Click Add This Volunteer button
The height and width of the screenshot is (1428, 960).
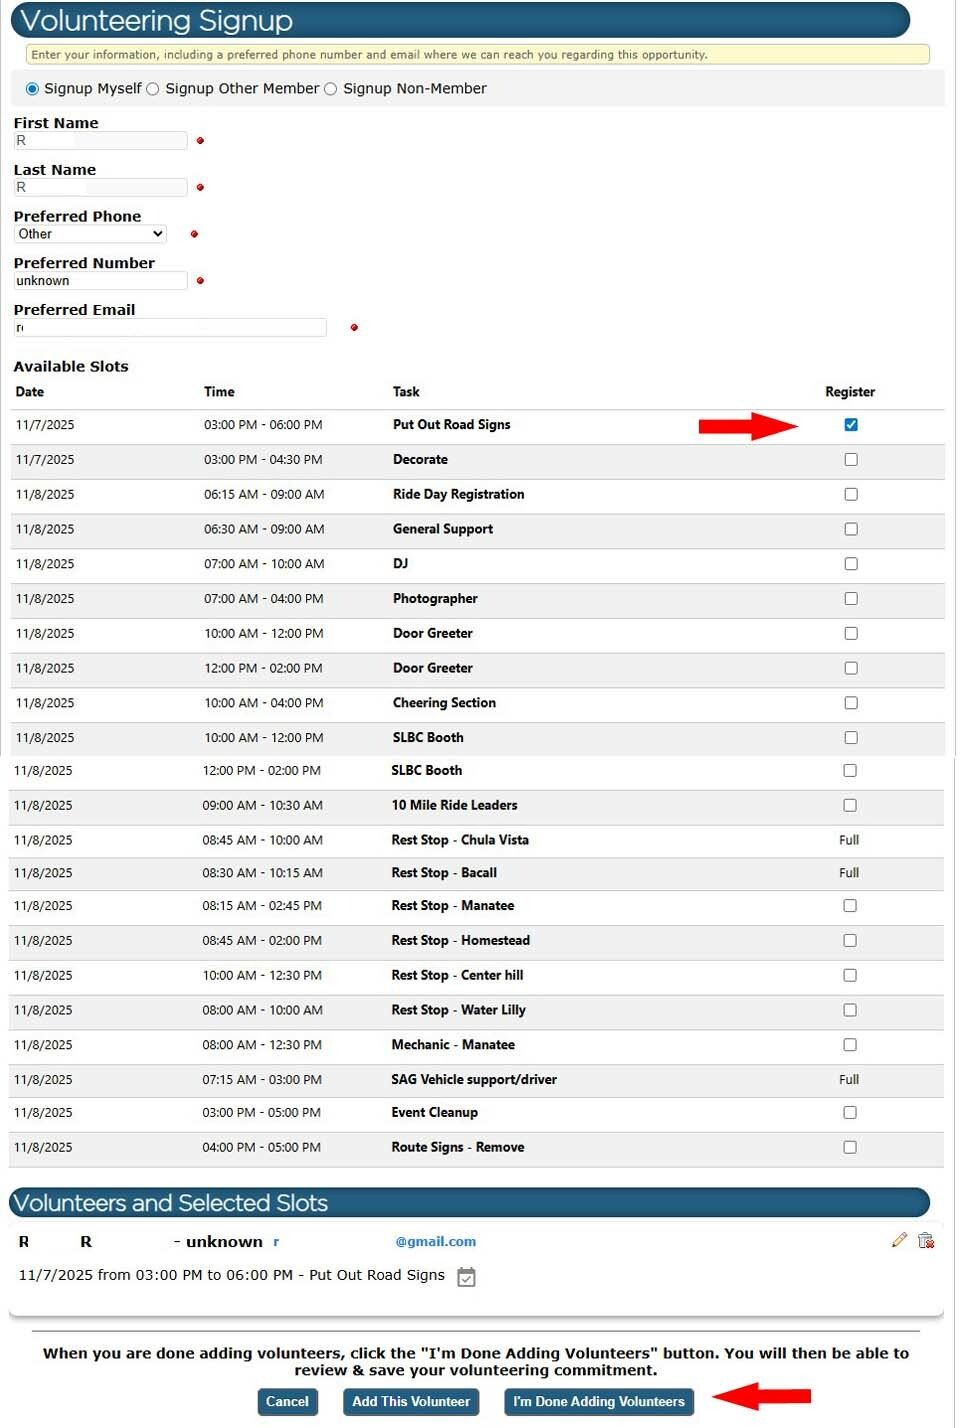pos(411,1402)
